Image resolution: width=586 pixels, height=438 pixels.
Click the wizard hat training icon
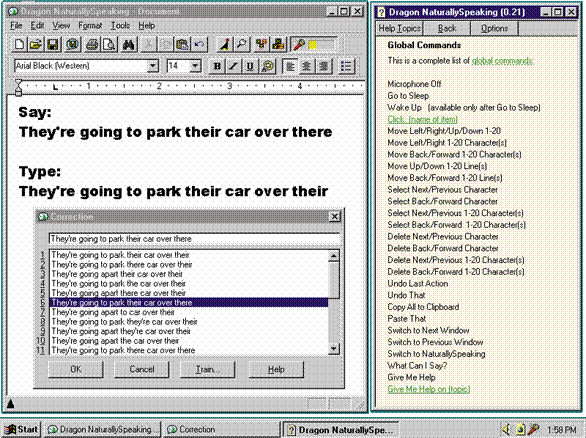point(224,45)
